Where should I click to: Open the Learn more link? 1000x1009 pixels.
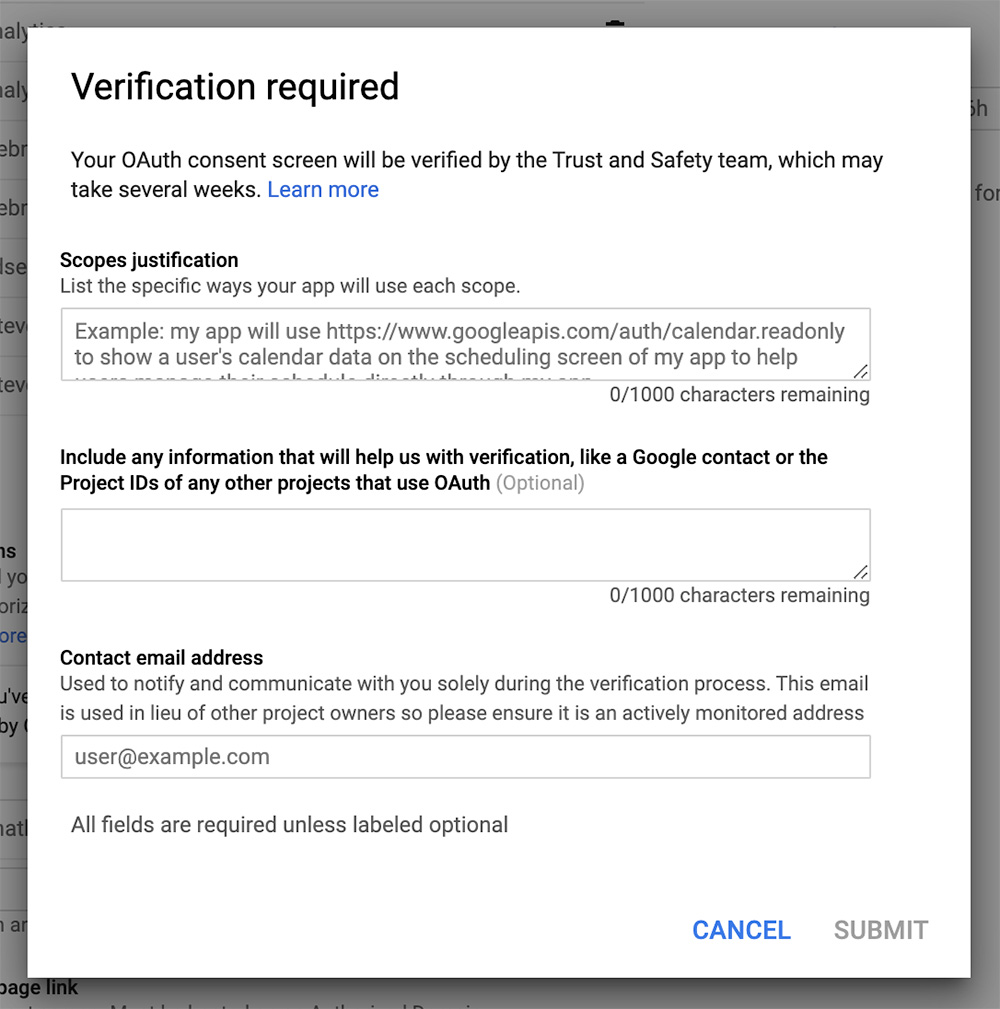click(x=323, y=190)
